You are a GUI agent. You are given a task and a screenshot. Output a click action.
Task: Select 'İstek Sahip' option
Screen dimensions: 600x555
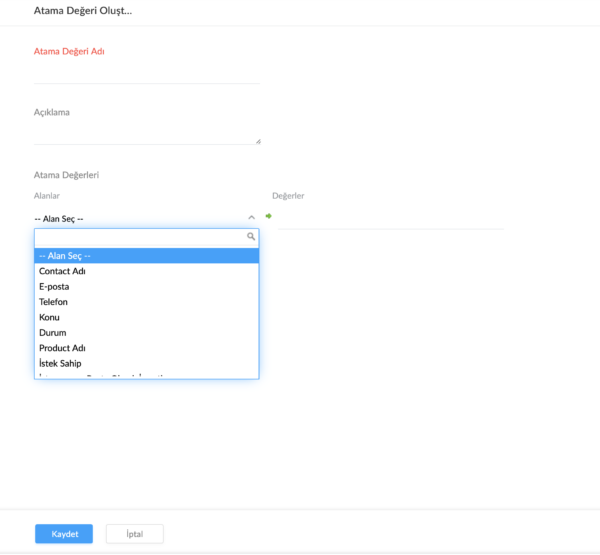(146, 363)
